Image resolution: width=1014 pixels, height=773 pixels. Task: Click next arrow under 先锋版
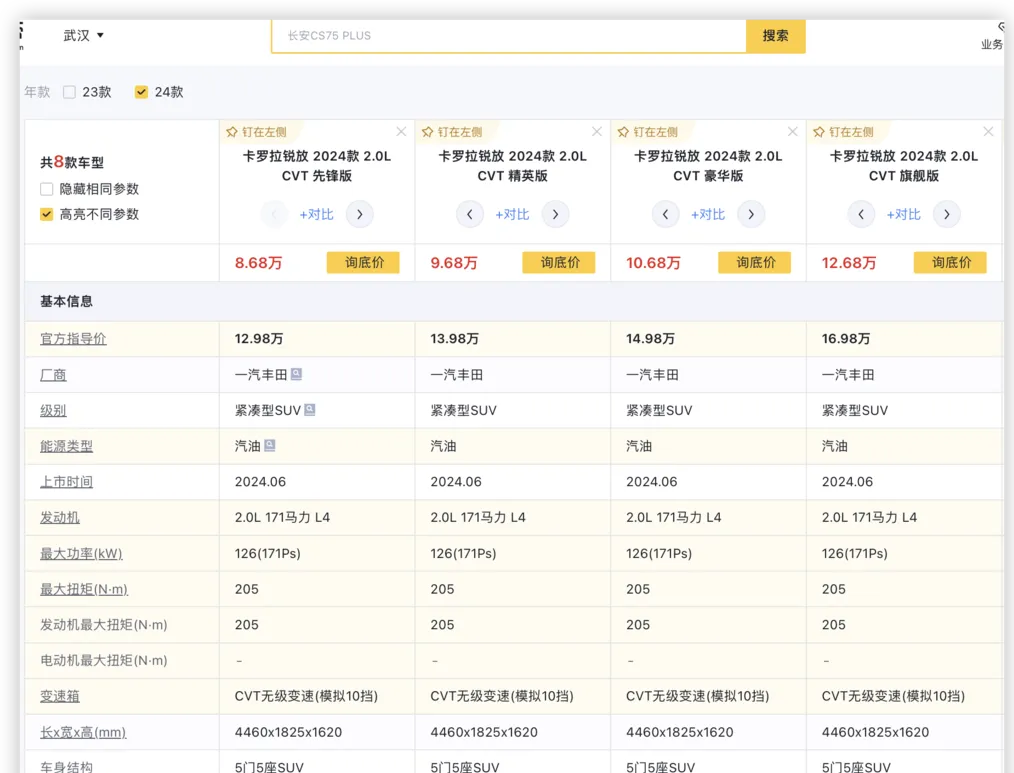(x=360, y=214)
